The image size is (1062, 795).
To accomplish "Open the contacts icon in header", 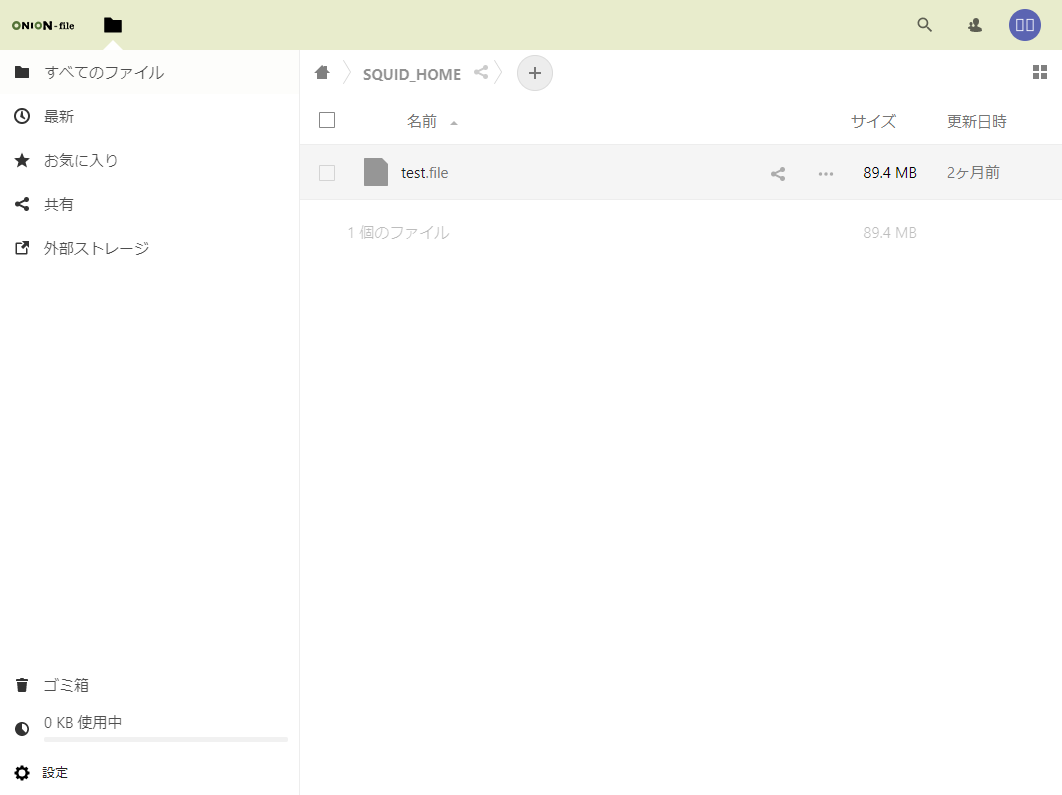I will [x=975, y=25].
